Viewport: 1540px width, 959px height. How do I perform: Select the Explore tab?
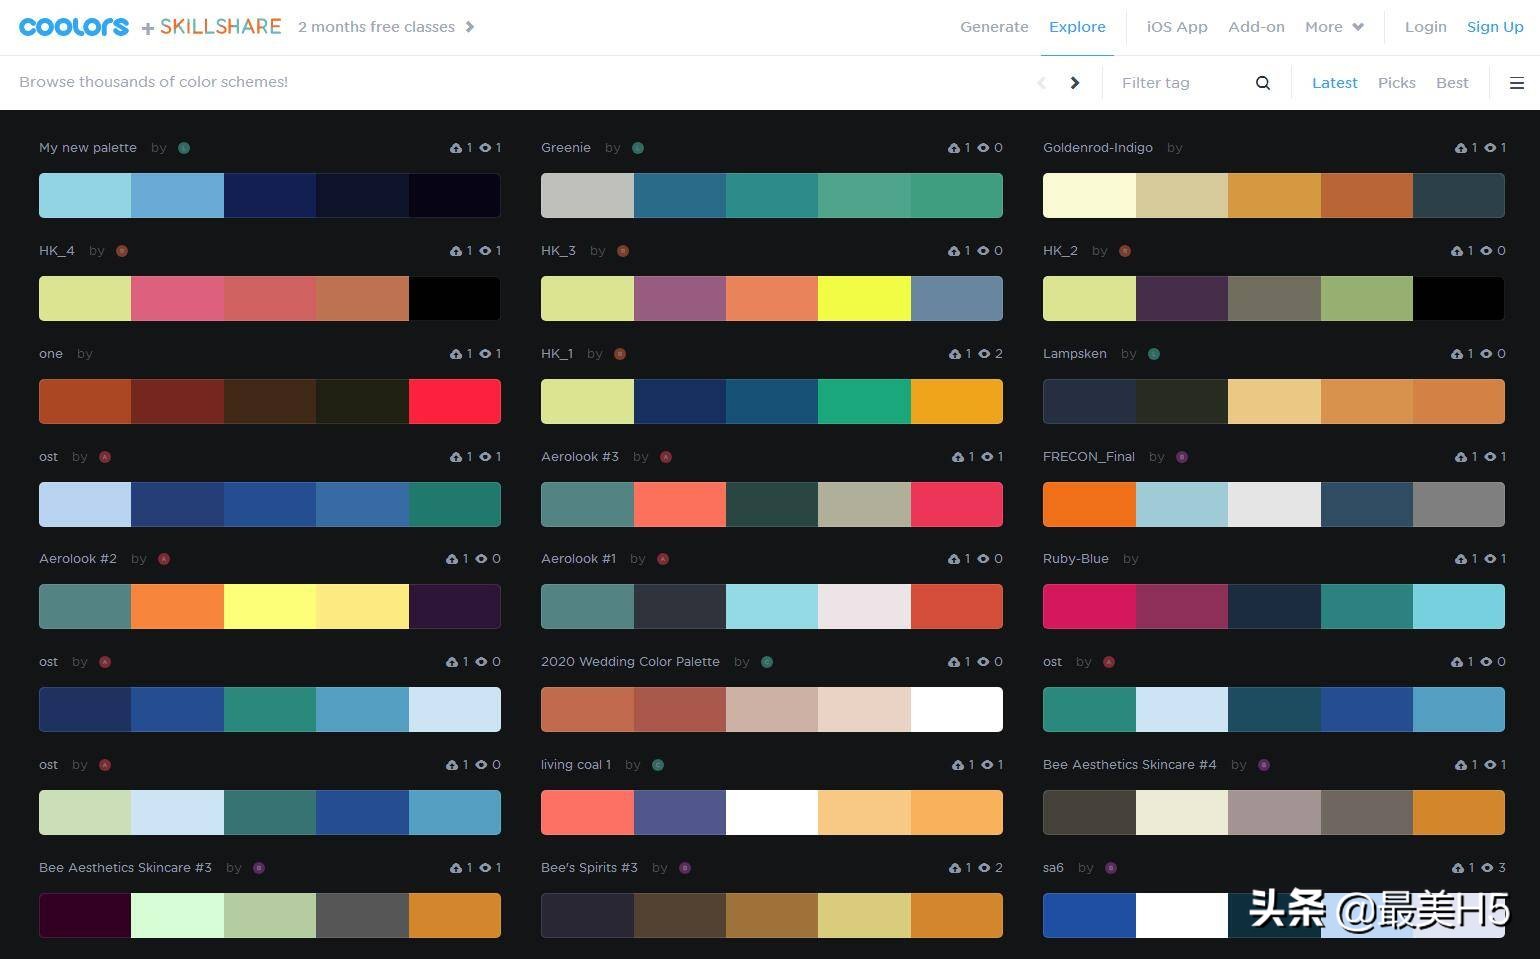[1077, 27]
